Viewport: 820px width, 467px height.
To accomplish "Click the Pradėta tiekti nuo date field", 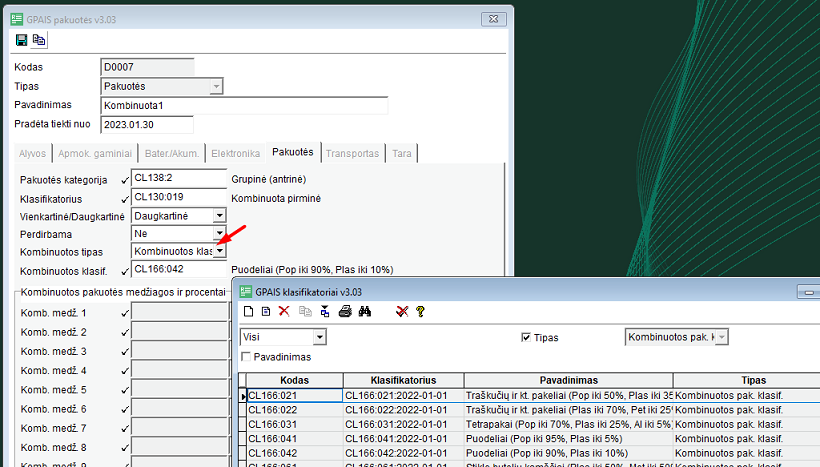I will click(x=147, y=124).
